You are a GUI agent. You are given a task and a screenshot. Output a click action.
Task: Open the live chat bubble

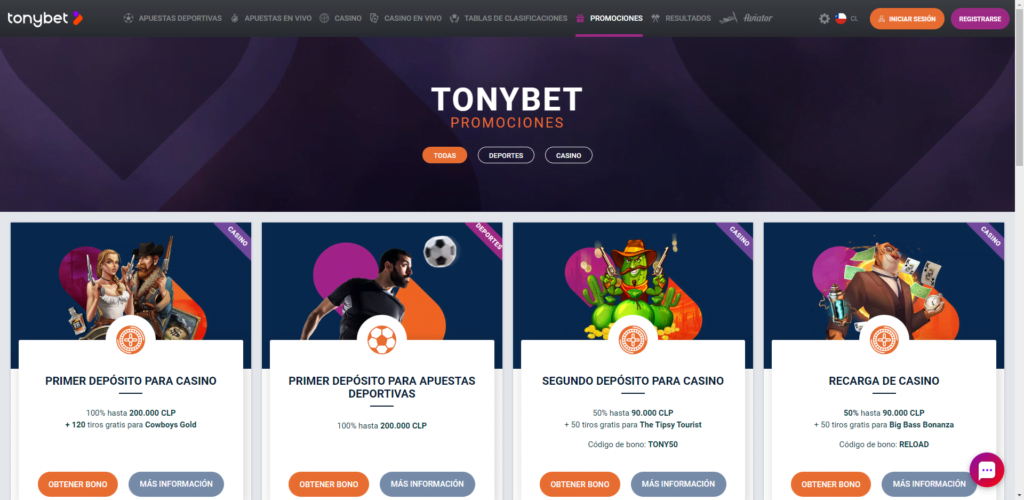tap(986, 469)
